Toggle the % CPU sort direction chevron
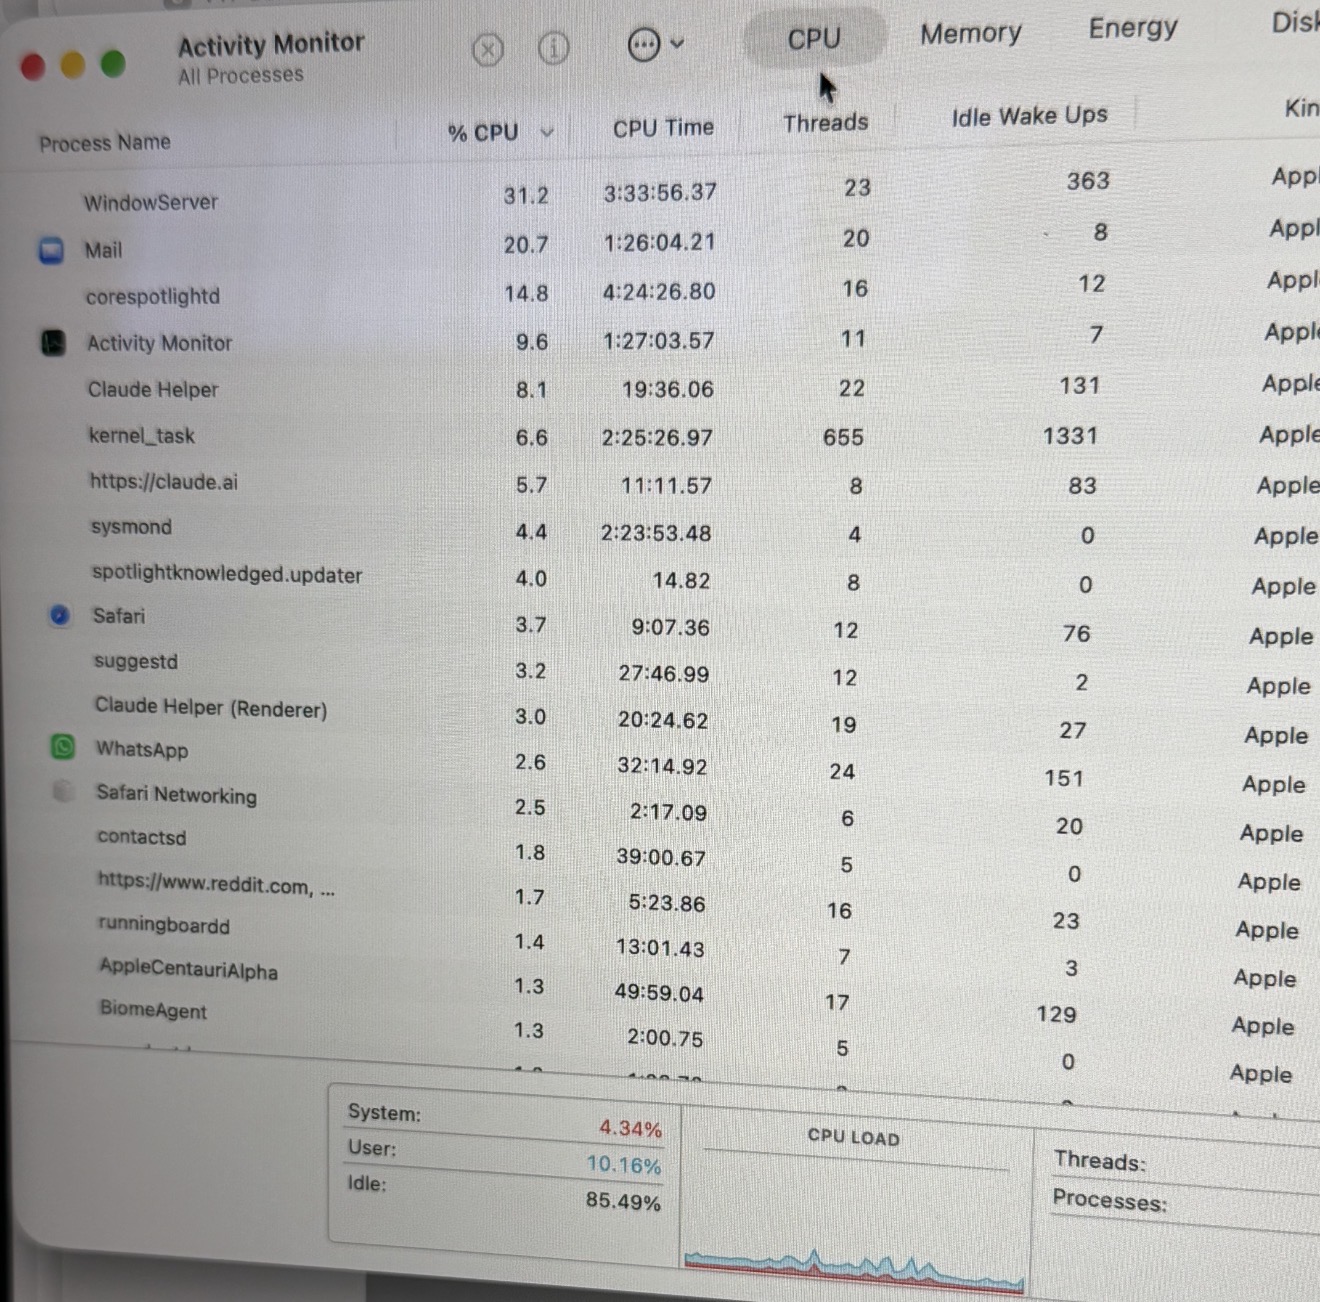 pyautogui.click(x=547, y=132)
